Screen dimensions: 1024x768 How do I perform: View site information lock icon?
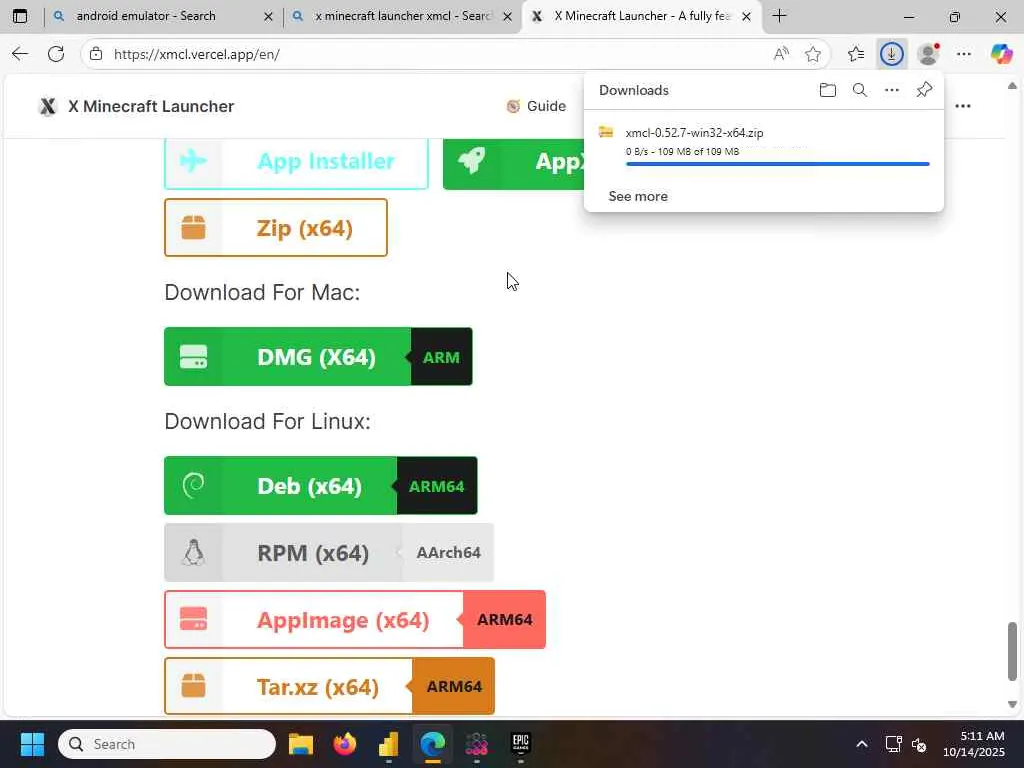[x=96, y=54]
